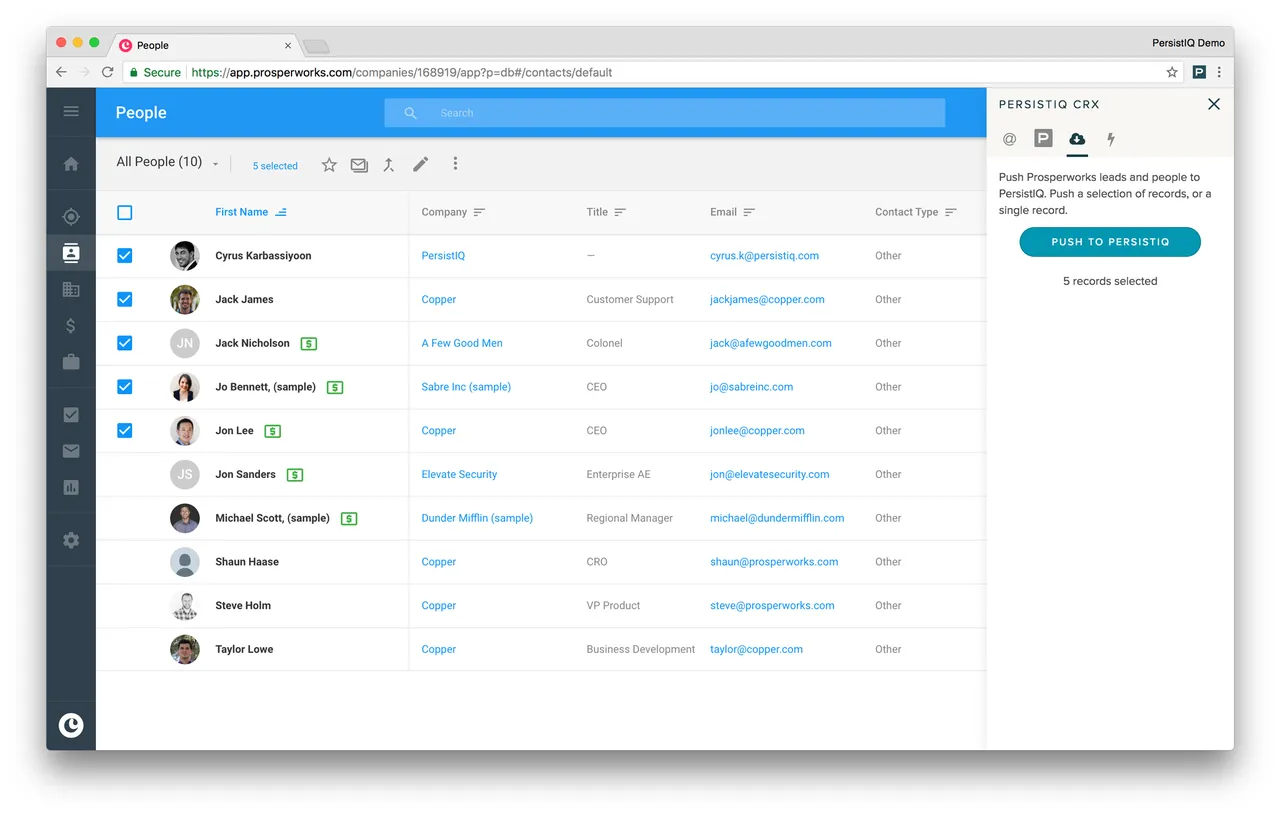Switch to the P logo tab in PersistIQ panel

coord(1043,138)
